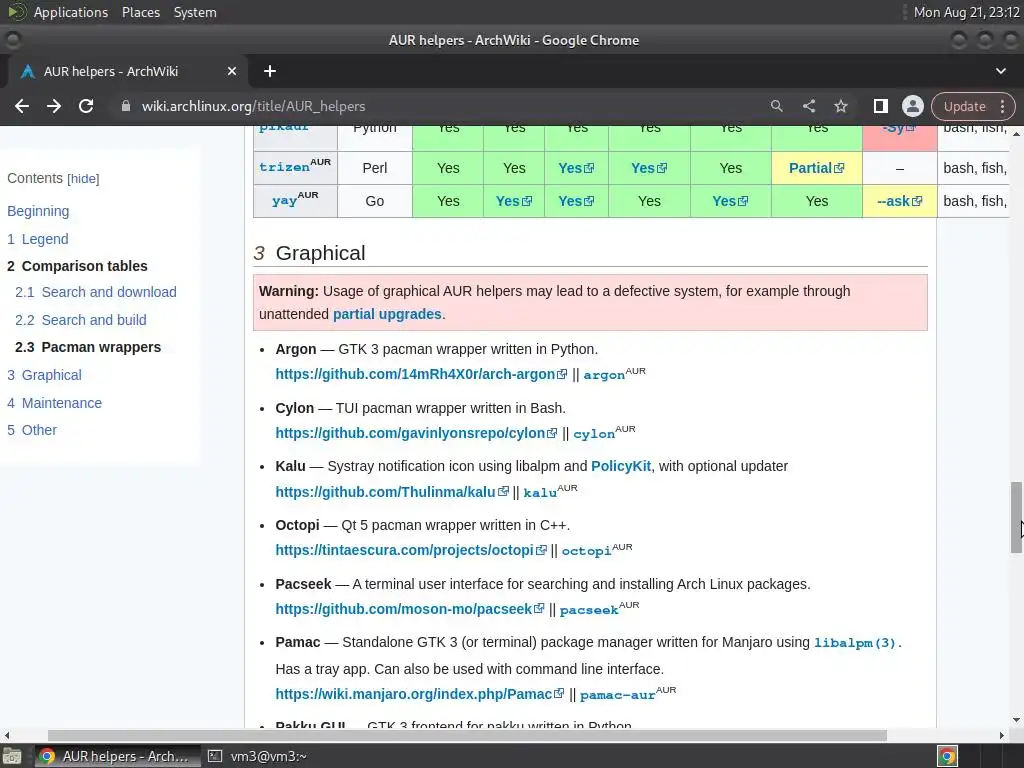Open the Applications menu
Viewport: 1024px width, 768px height.
tap(71, 12)
